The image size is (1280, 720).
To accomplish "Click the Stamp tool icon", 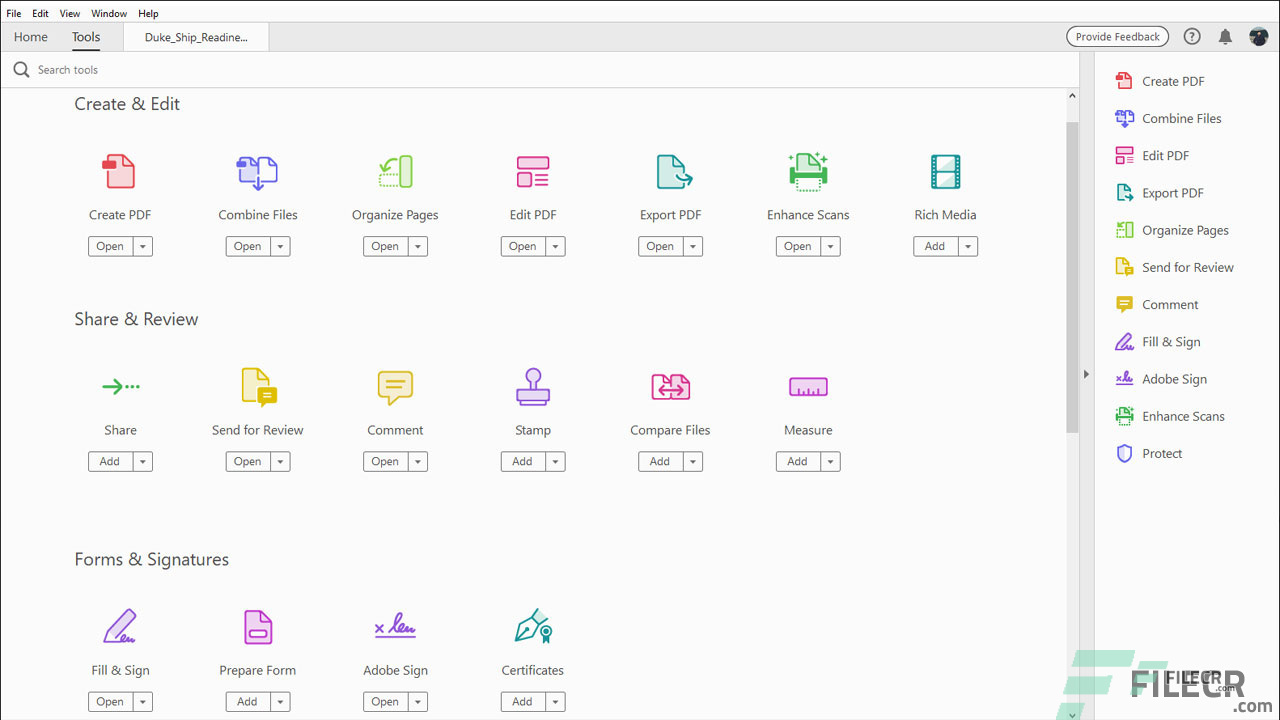I will click(x=532, y=387).
